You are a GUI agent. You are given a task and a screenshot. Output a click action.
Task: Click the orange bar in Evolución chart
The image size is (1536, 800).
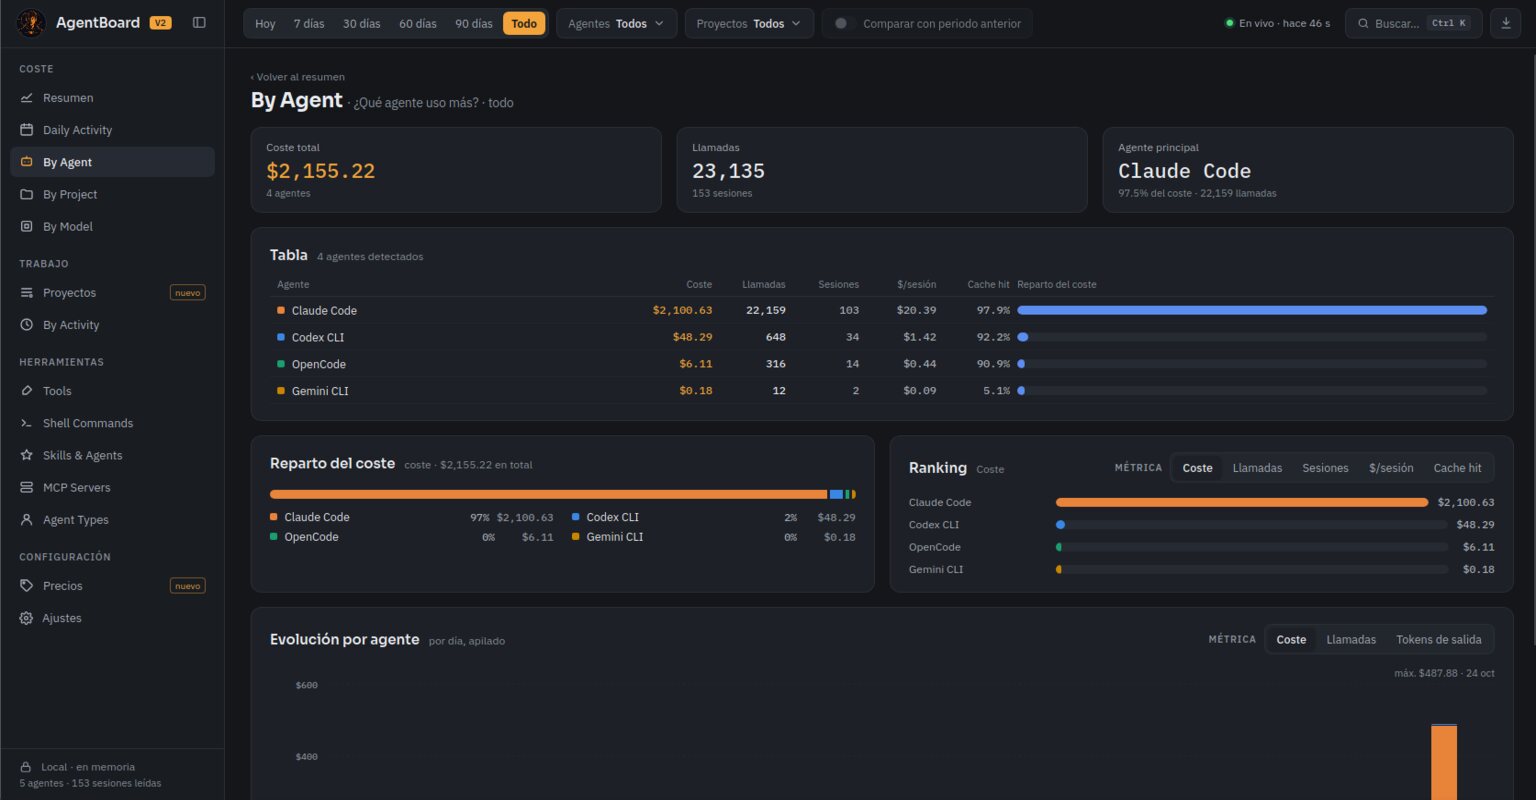[x=1444, y=762]
